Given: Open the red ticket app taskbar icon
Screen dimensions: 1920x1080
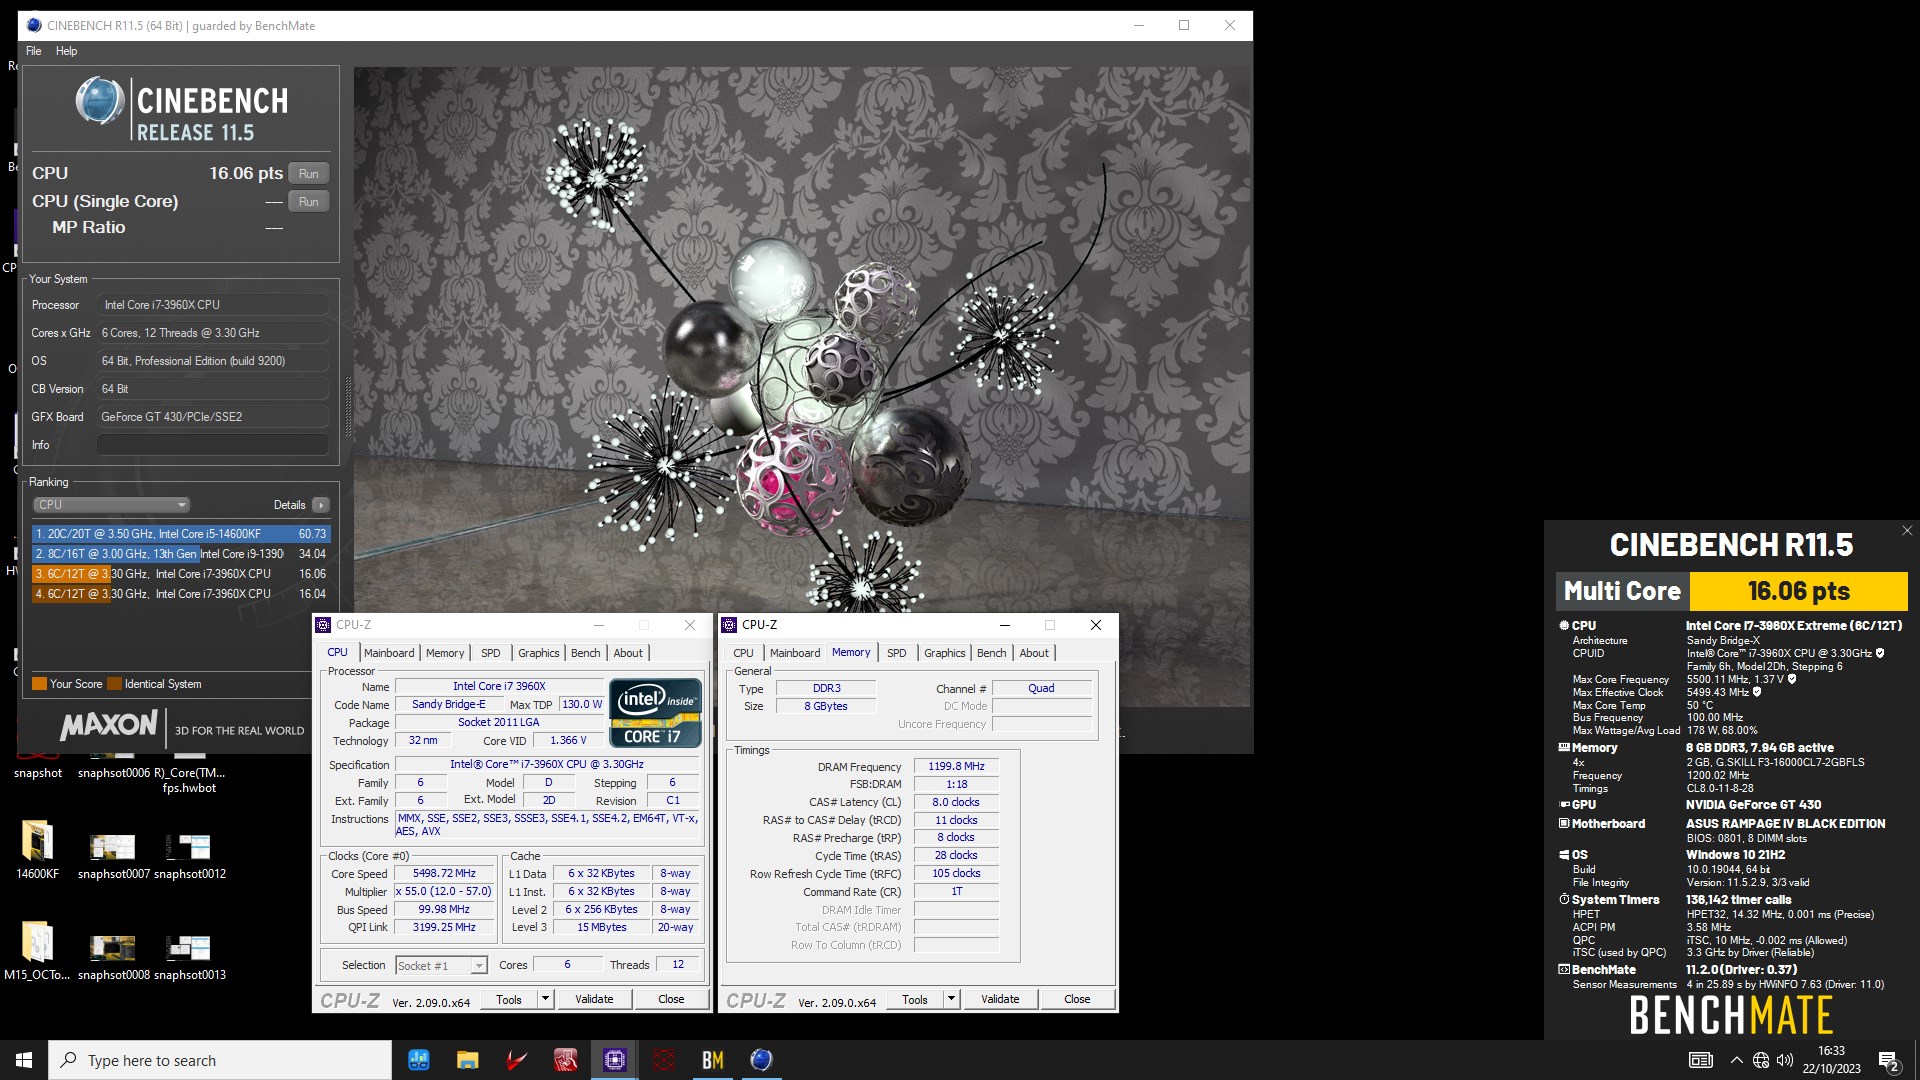Looking at the screenshot, I should (565, 1060).
